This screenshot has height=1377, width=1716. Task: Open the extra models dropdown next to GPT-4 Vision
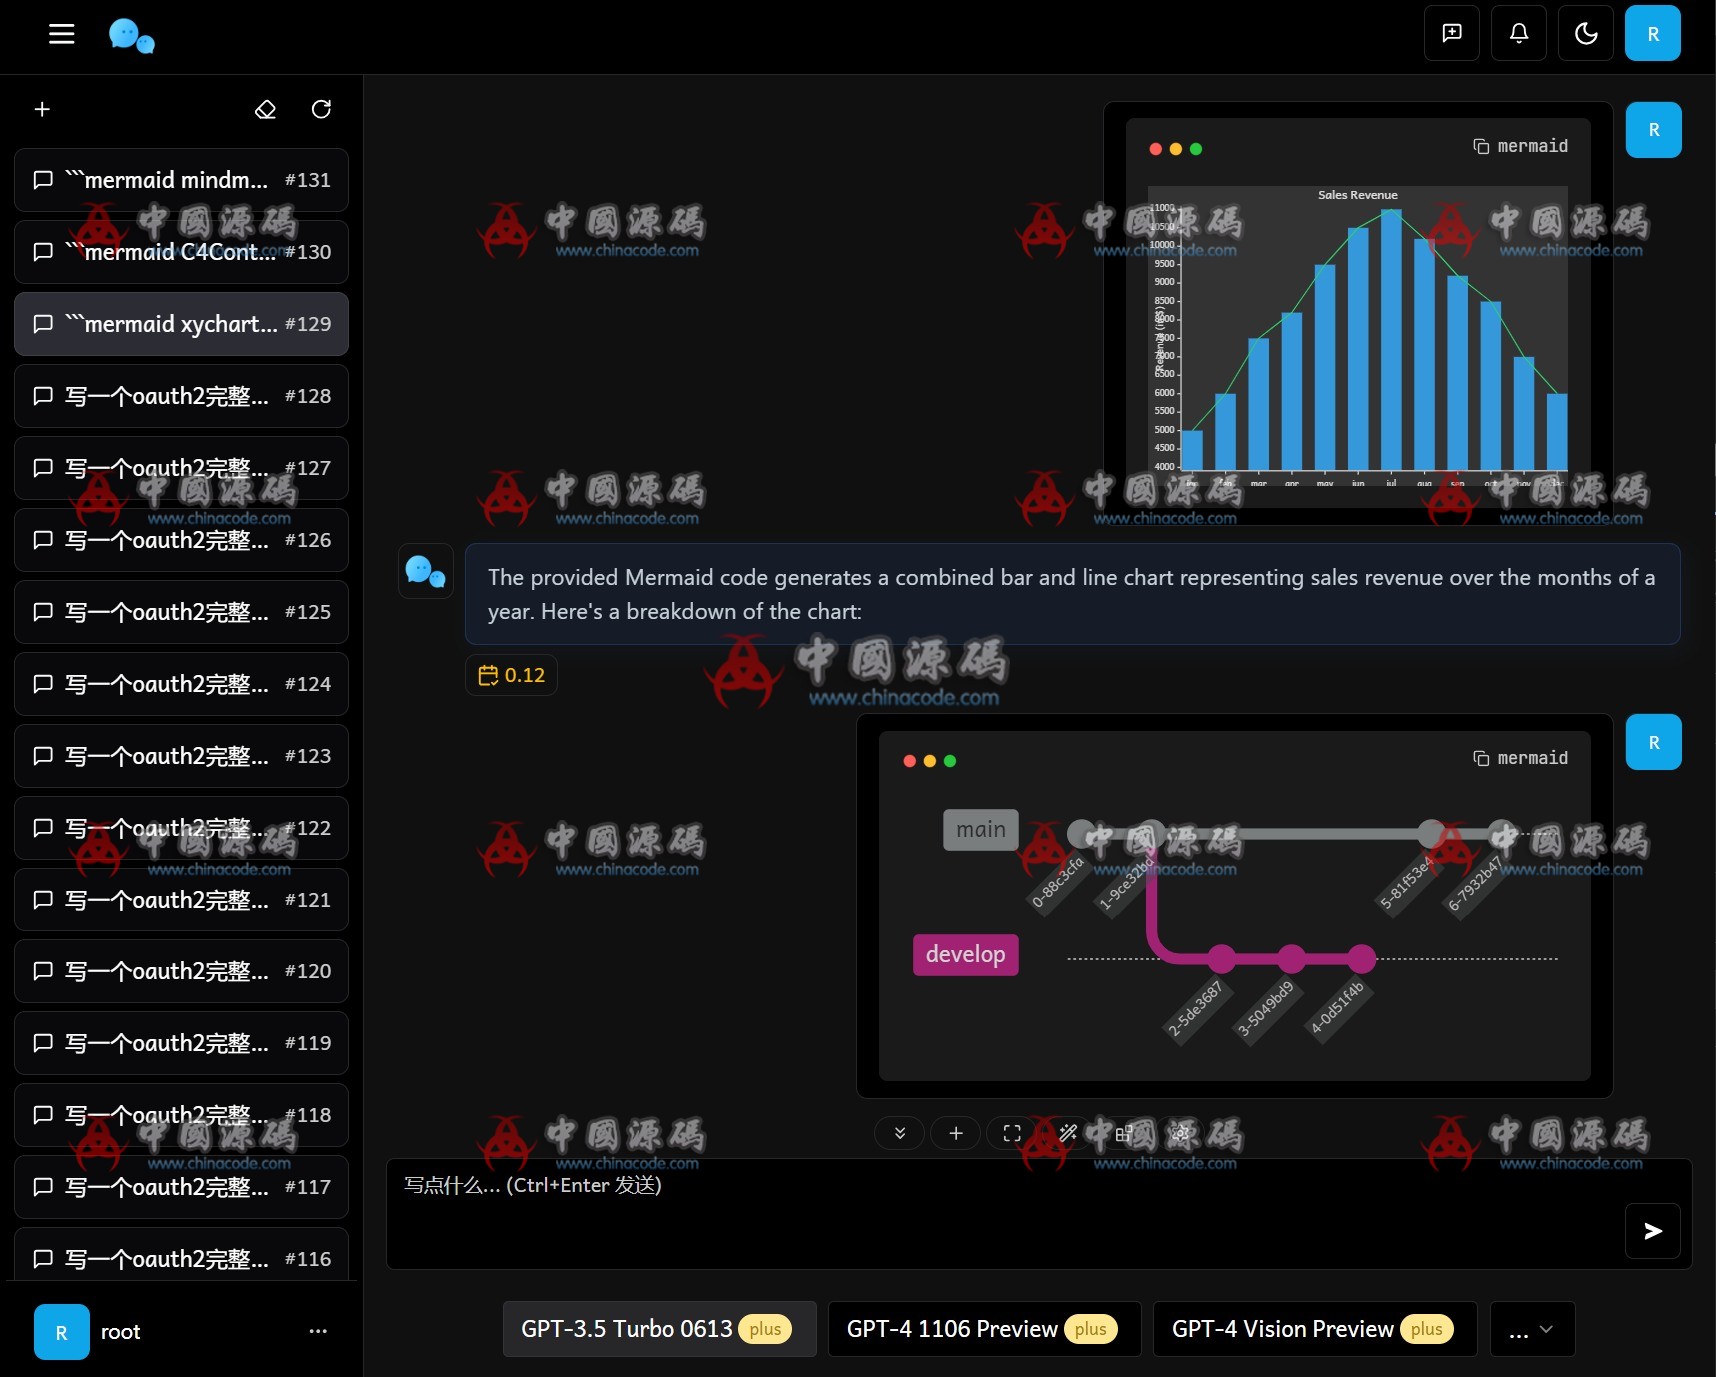[1530, 1329]
